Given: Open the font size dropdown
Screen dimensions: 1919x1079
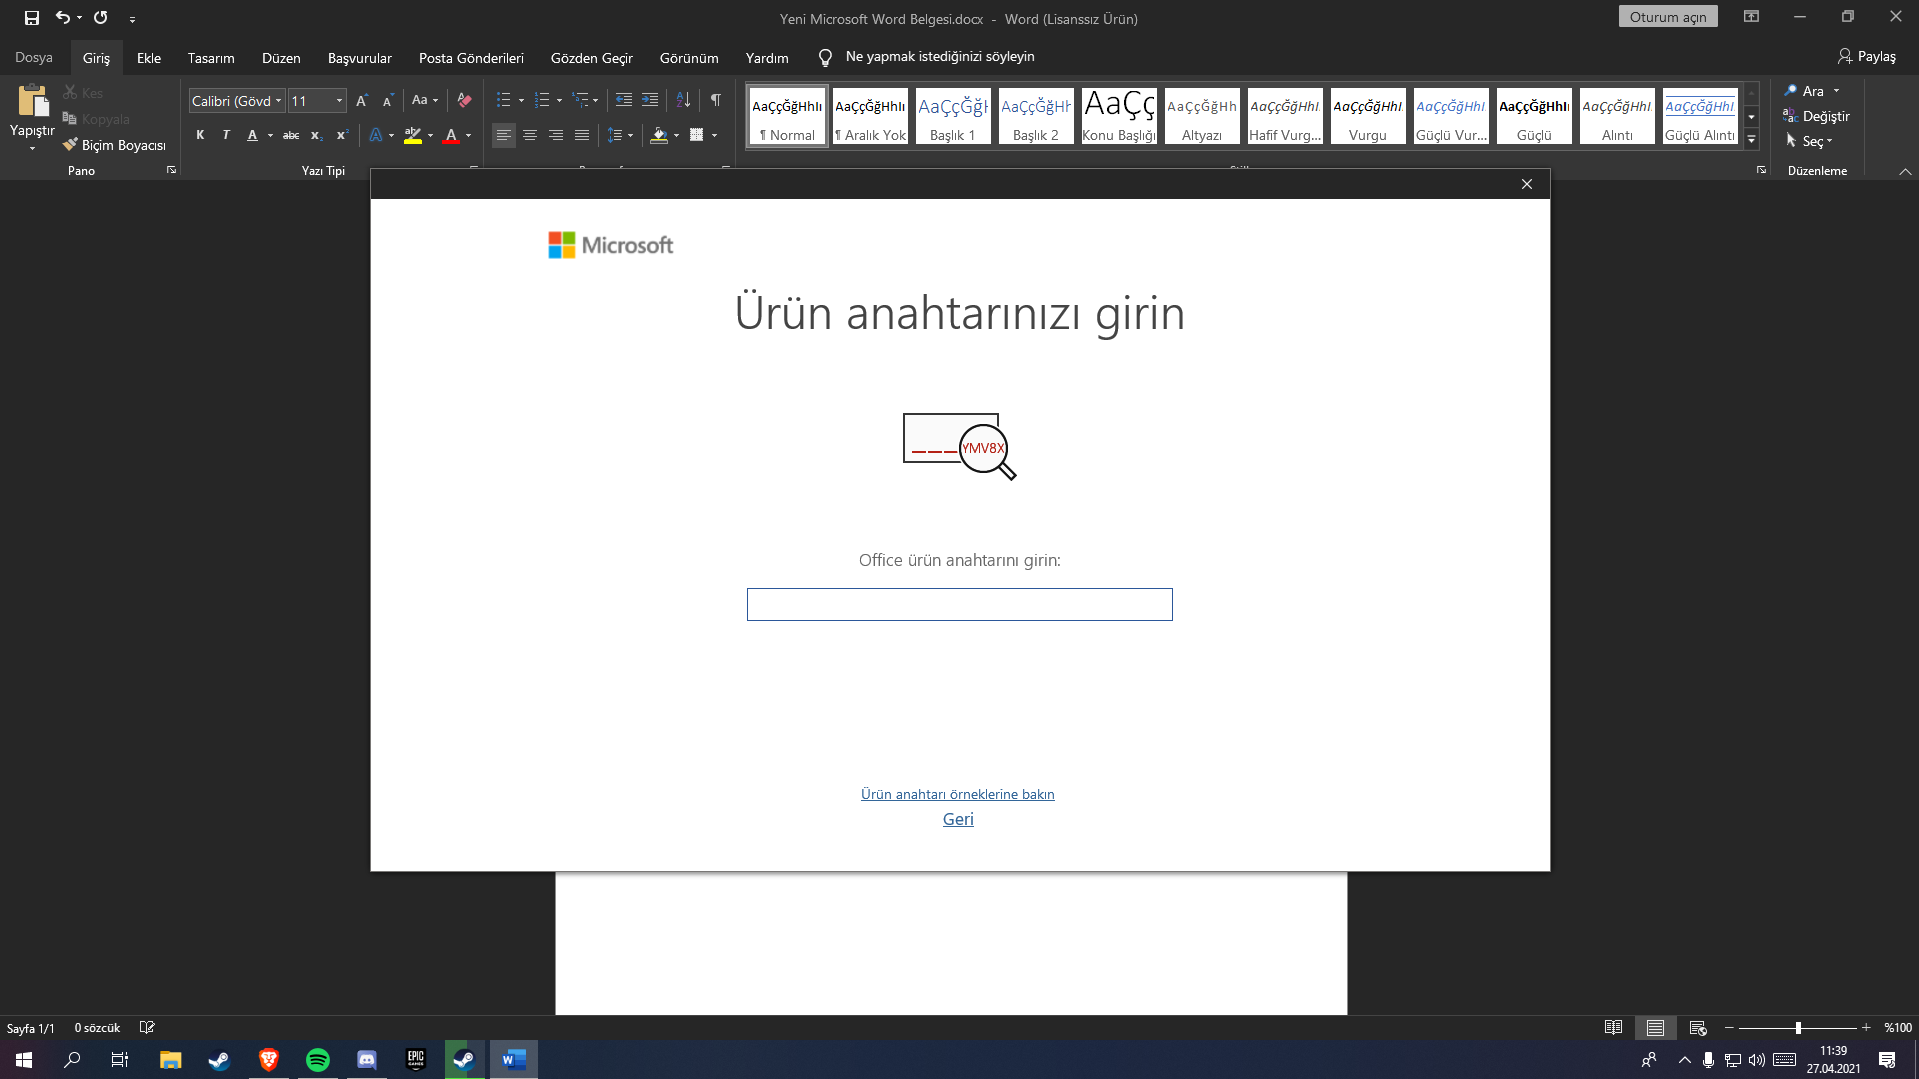Looking at the screenshot, I should pyautogui.click(x=340, y=101).
